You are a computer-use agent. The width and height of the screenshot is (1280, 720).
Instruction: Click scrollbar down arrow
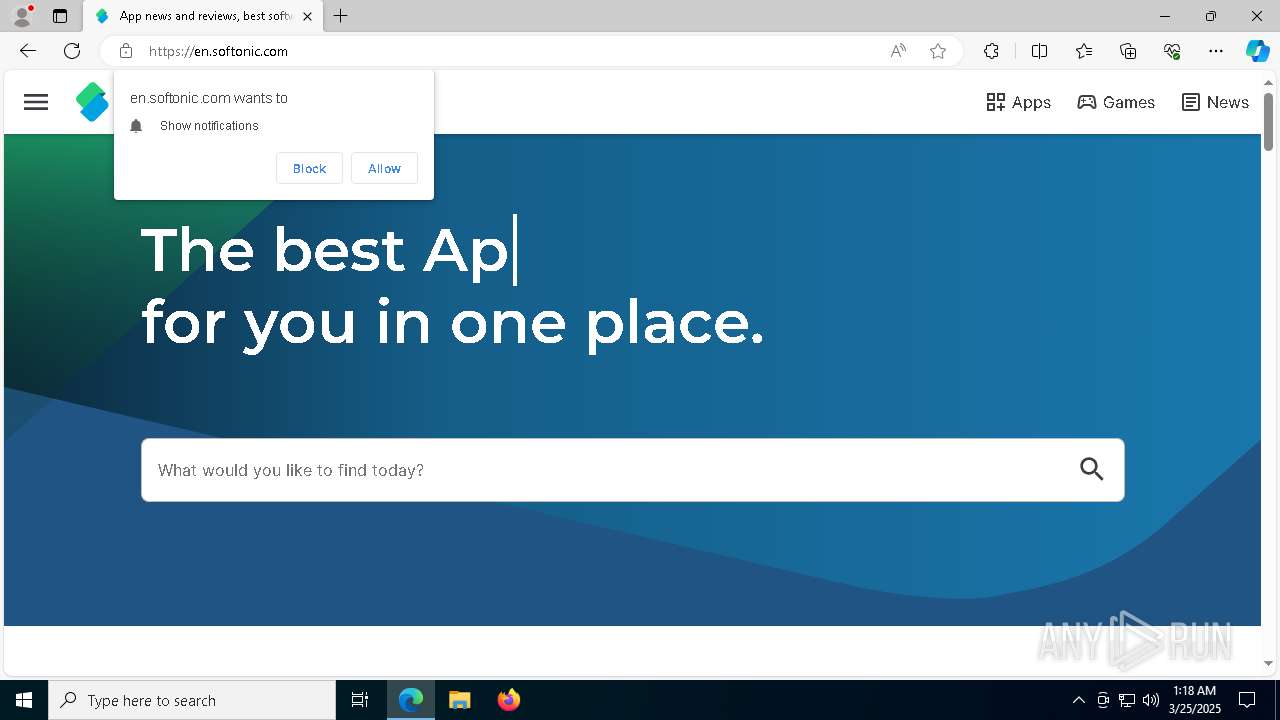pos(1268,663)
